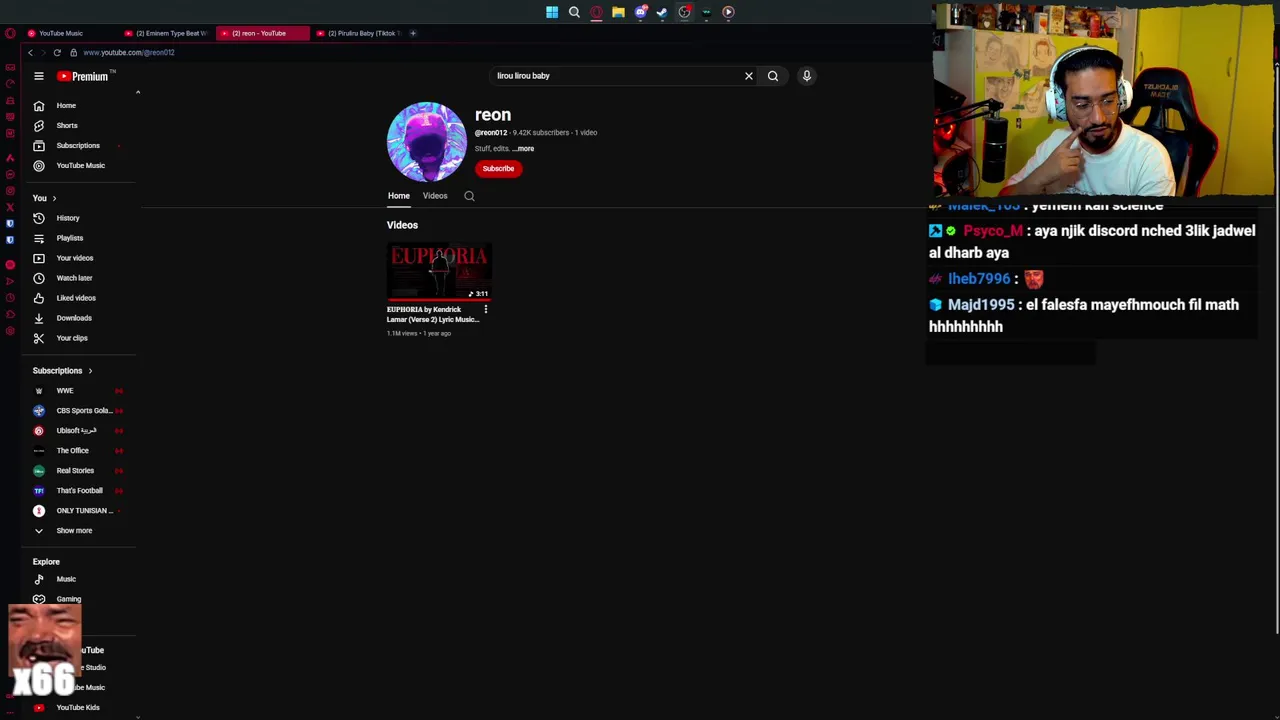
Task: Clear the search box with X
Action: pos(748,76)
